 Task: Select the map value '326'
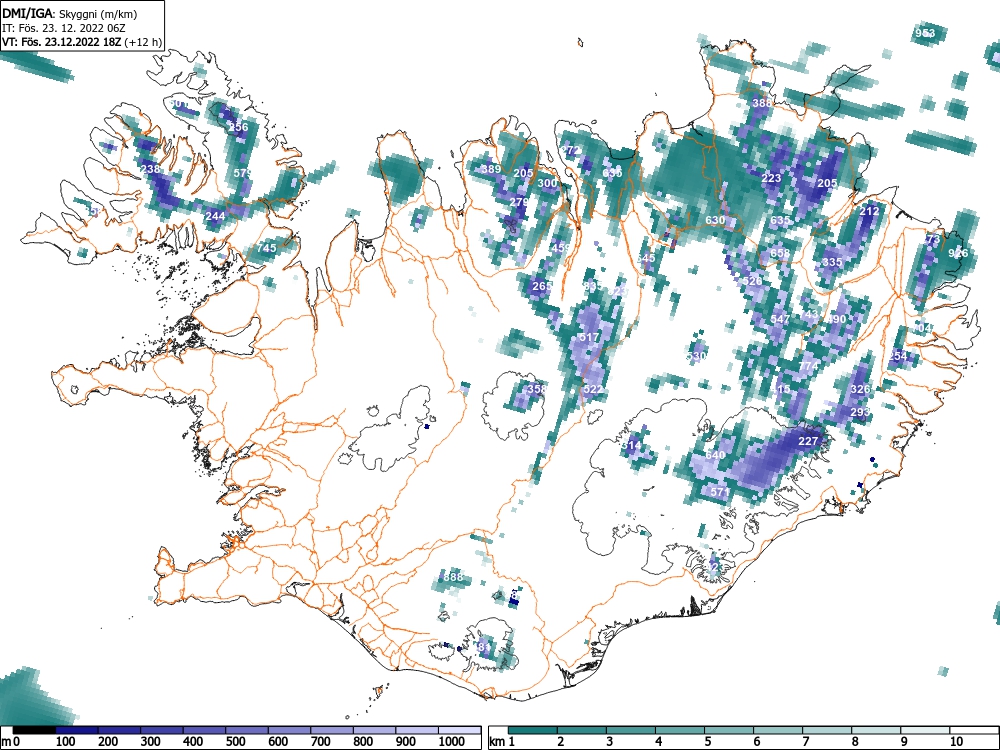coord(860,389)
